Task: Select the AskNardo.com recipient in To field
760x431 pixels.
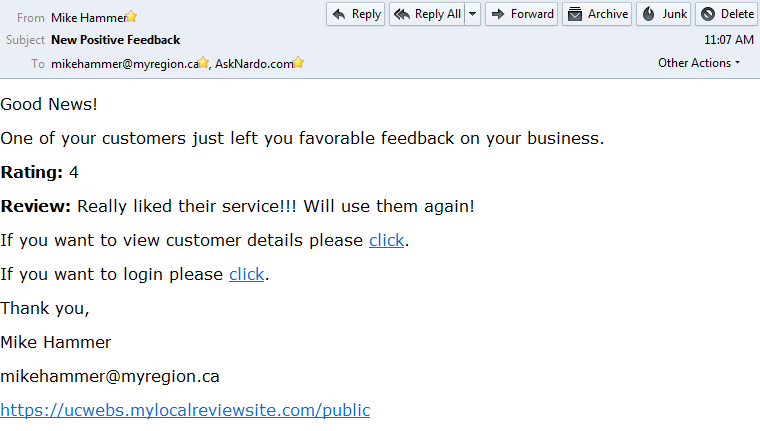Action: 254,63
